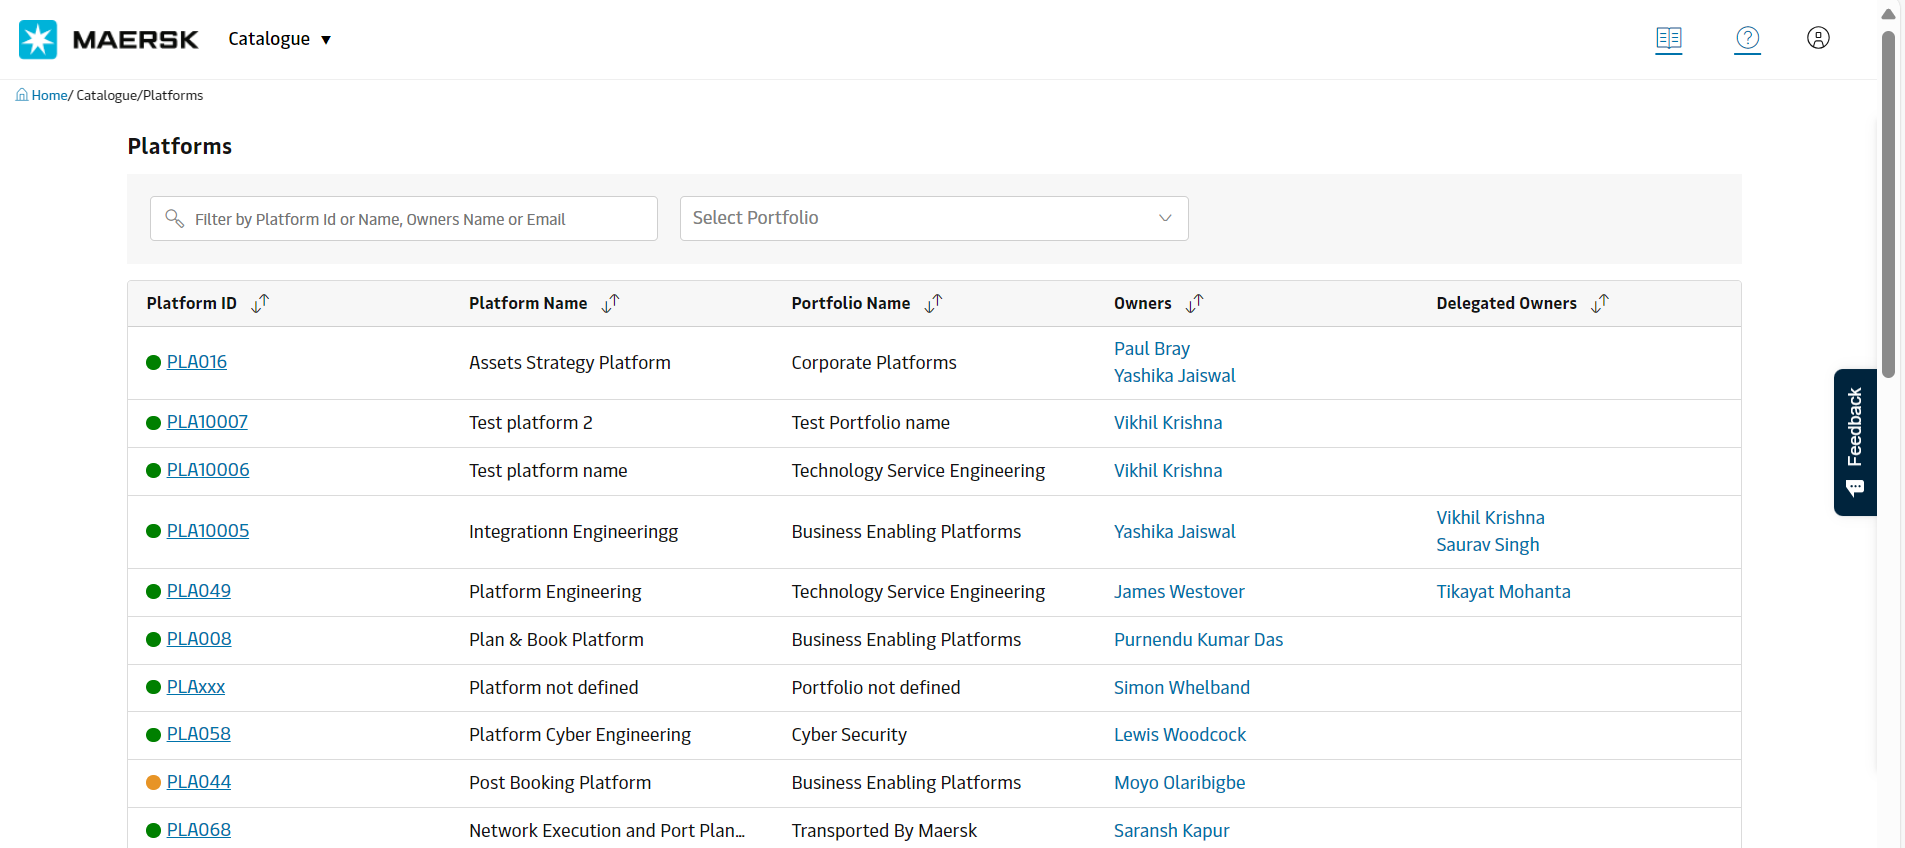Open platform PLA10005 link
Screen dimensions: 1905x848
tap(208, 531)
